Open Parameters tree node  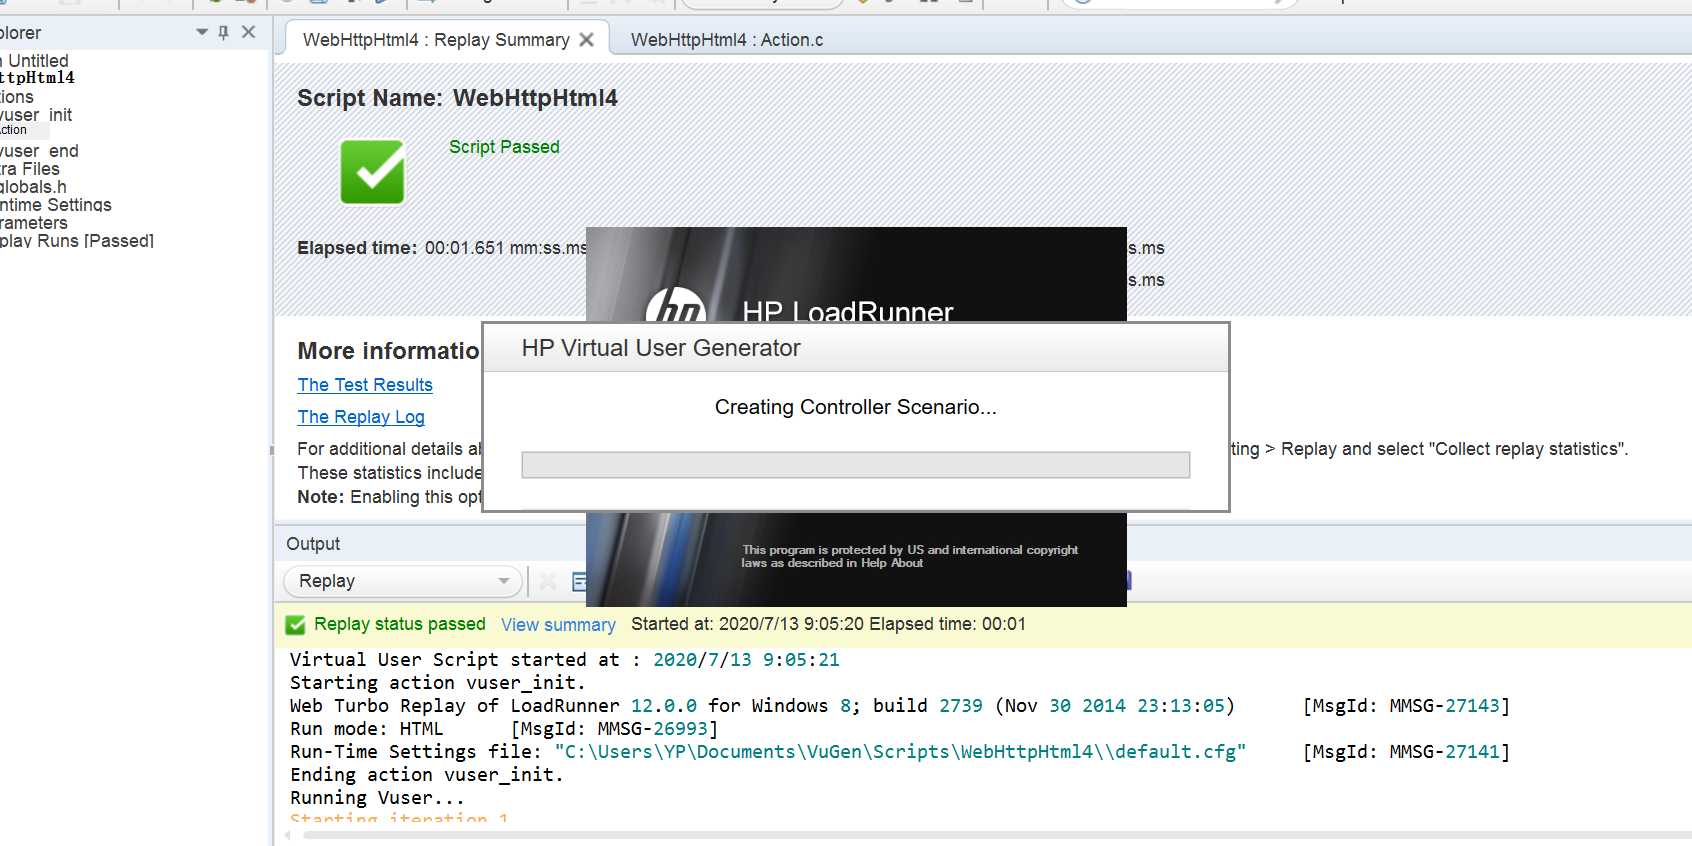click(34, 223)
